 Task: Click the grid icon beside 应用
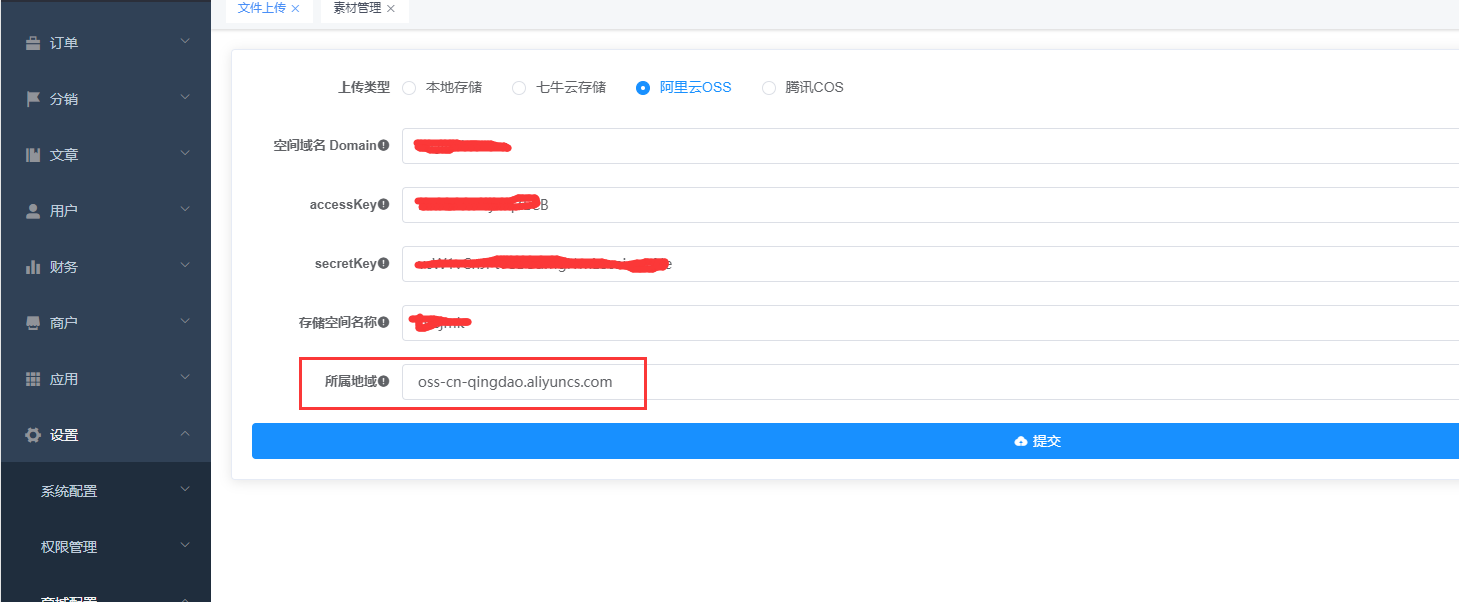(33, 379)
